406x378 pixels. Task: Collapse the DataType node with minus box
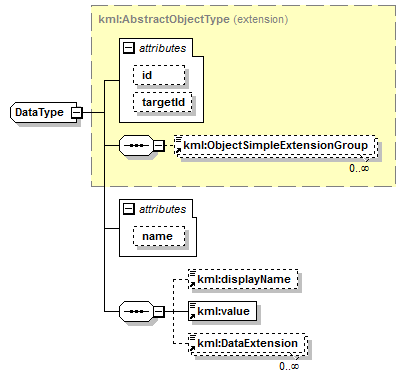click(77, 113)
